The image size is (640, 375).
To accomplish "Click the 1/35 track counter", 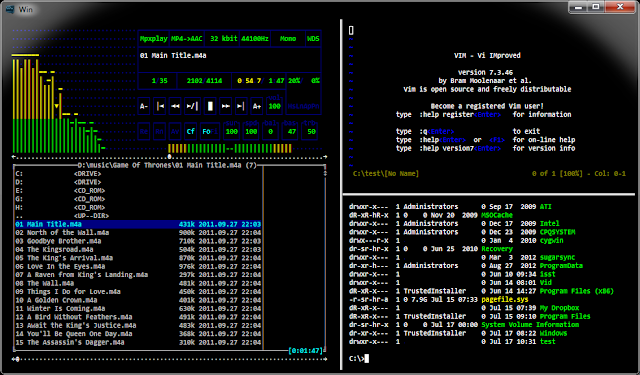I will 160,81.
